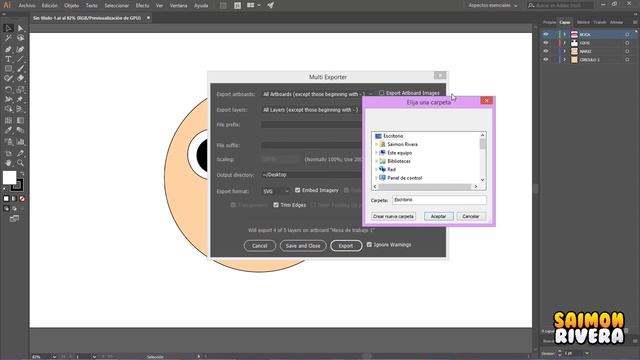Viewport: 640px width, 360px height.
Task: Set paint to None (red slash)
Action: click(22, 199)
